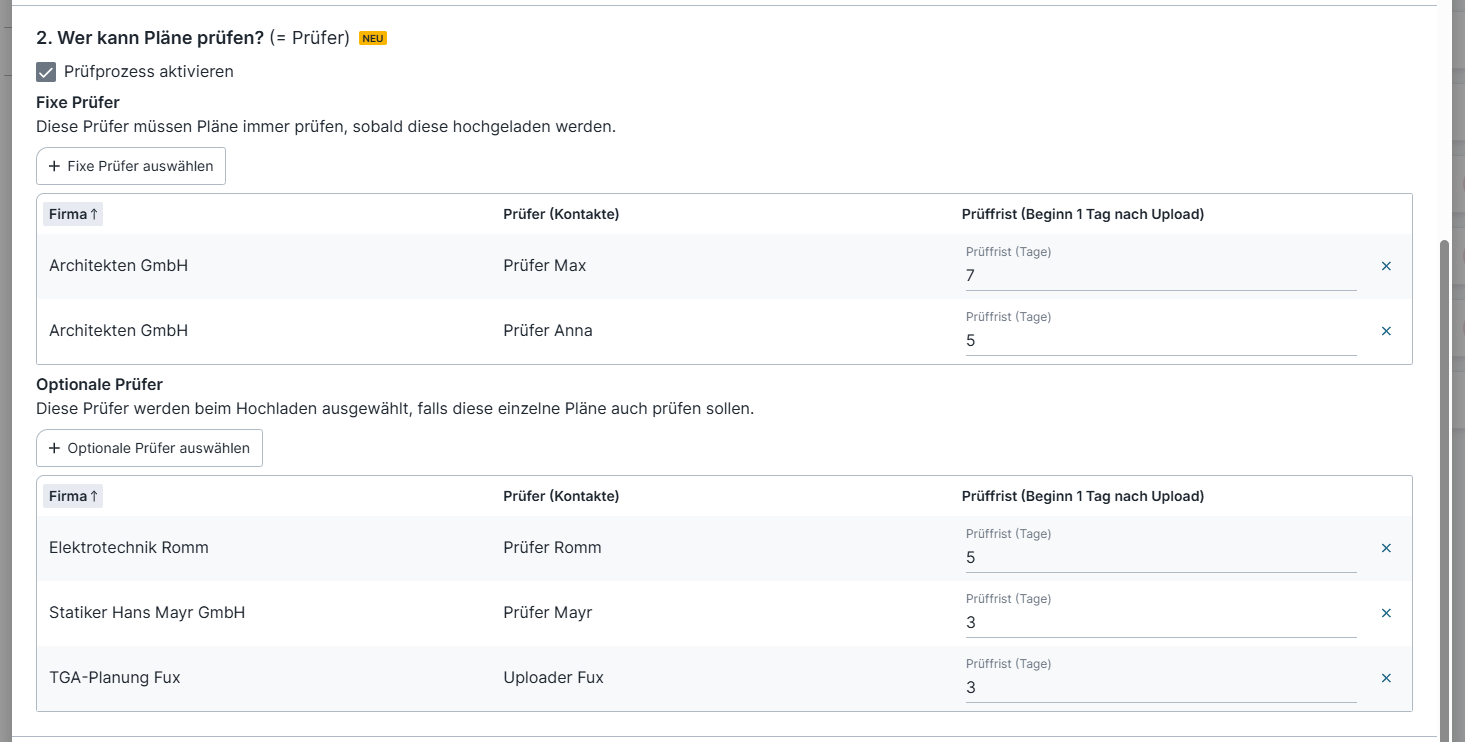Remove Prüfer Anna row with X icon

pyautogui.click(x=1386, y=331)
